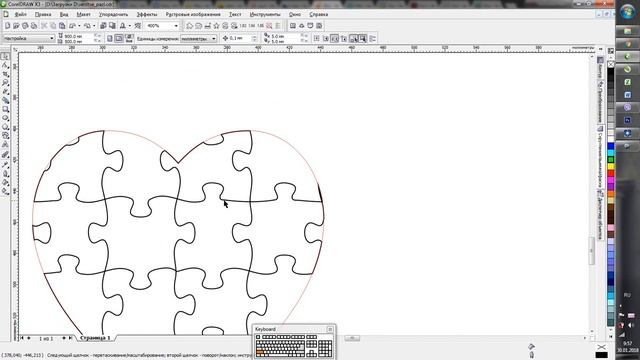Close the on-screen Keyboard window
The height and width of the screenshot is (360, 640).
pyautogui.click(x=330, y=329)
